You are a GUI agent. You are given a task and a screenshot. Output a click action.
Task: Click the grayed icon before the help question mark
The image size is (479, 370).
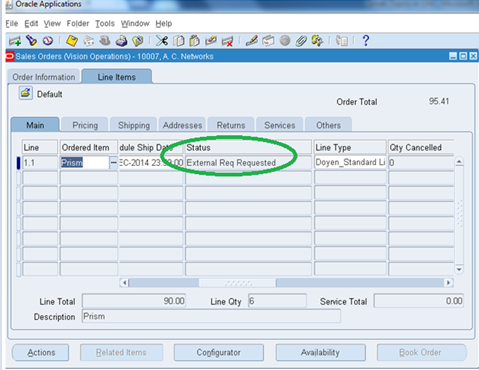click(x=342, y=41)
